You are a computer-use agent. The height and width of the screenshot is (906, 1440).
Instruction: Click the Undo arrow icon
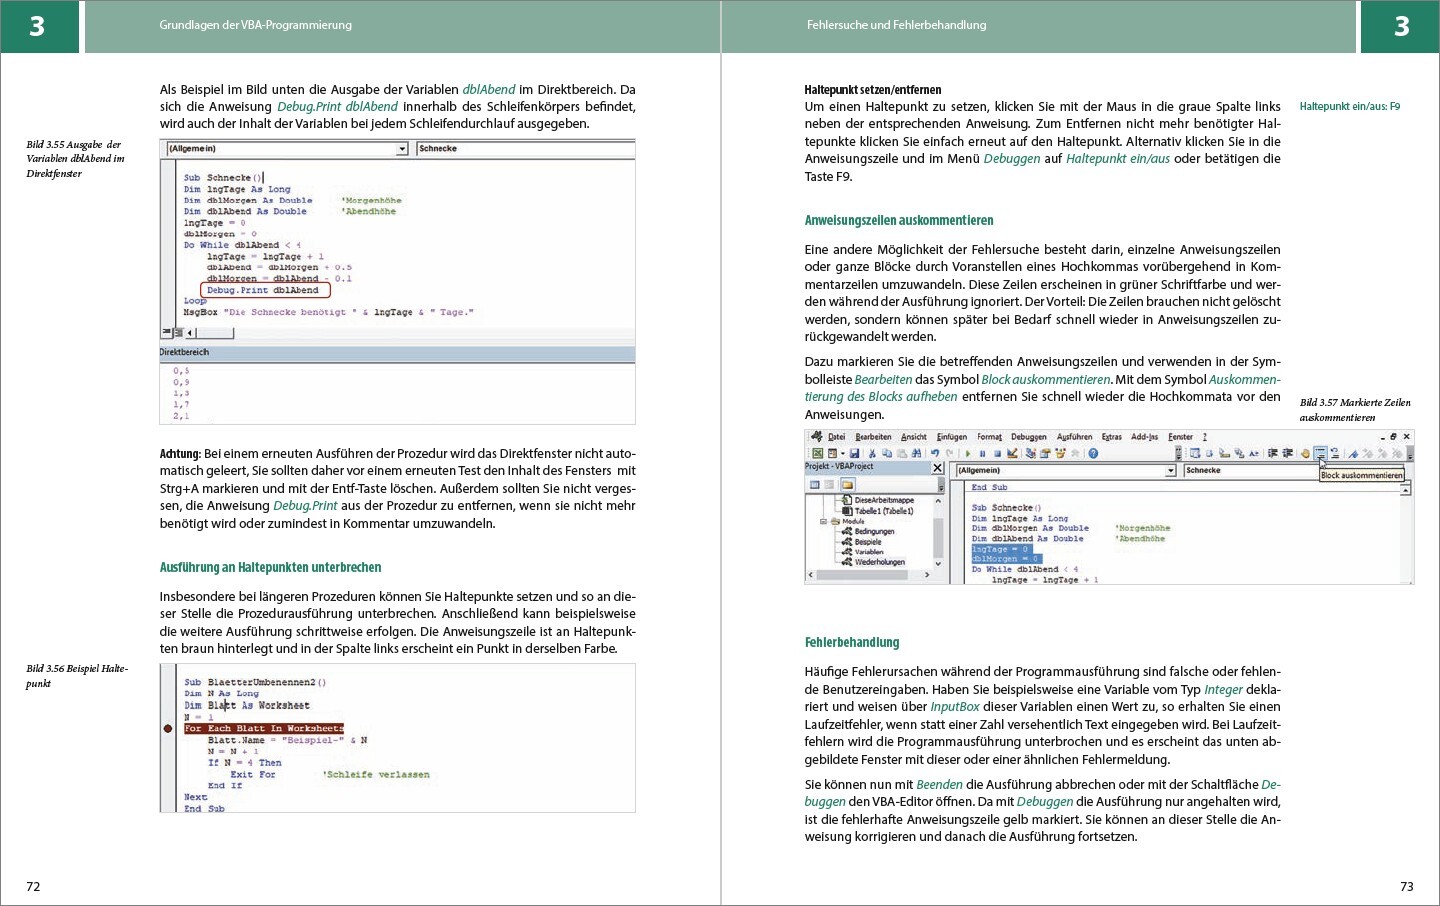click(935, 453)
